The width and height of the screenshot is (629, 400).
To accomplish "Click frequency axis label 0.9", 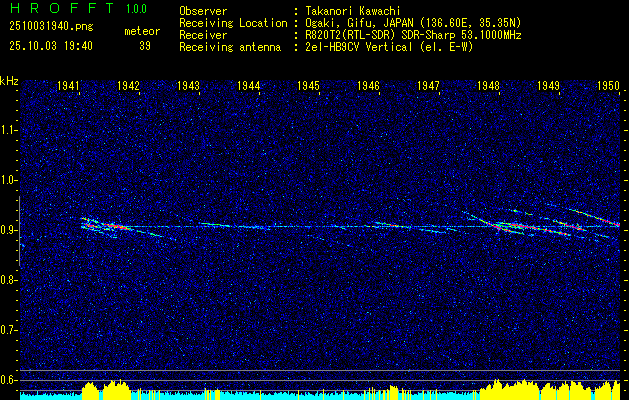I will (x=8, y=230).
